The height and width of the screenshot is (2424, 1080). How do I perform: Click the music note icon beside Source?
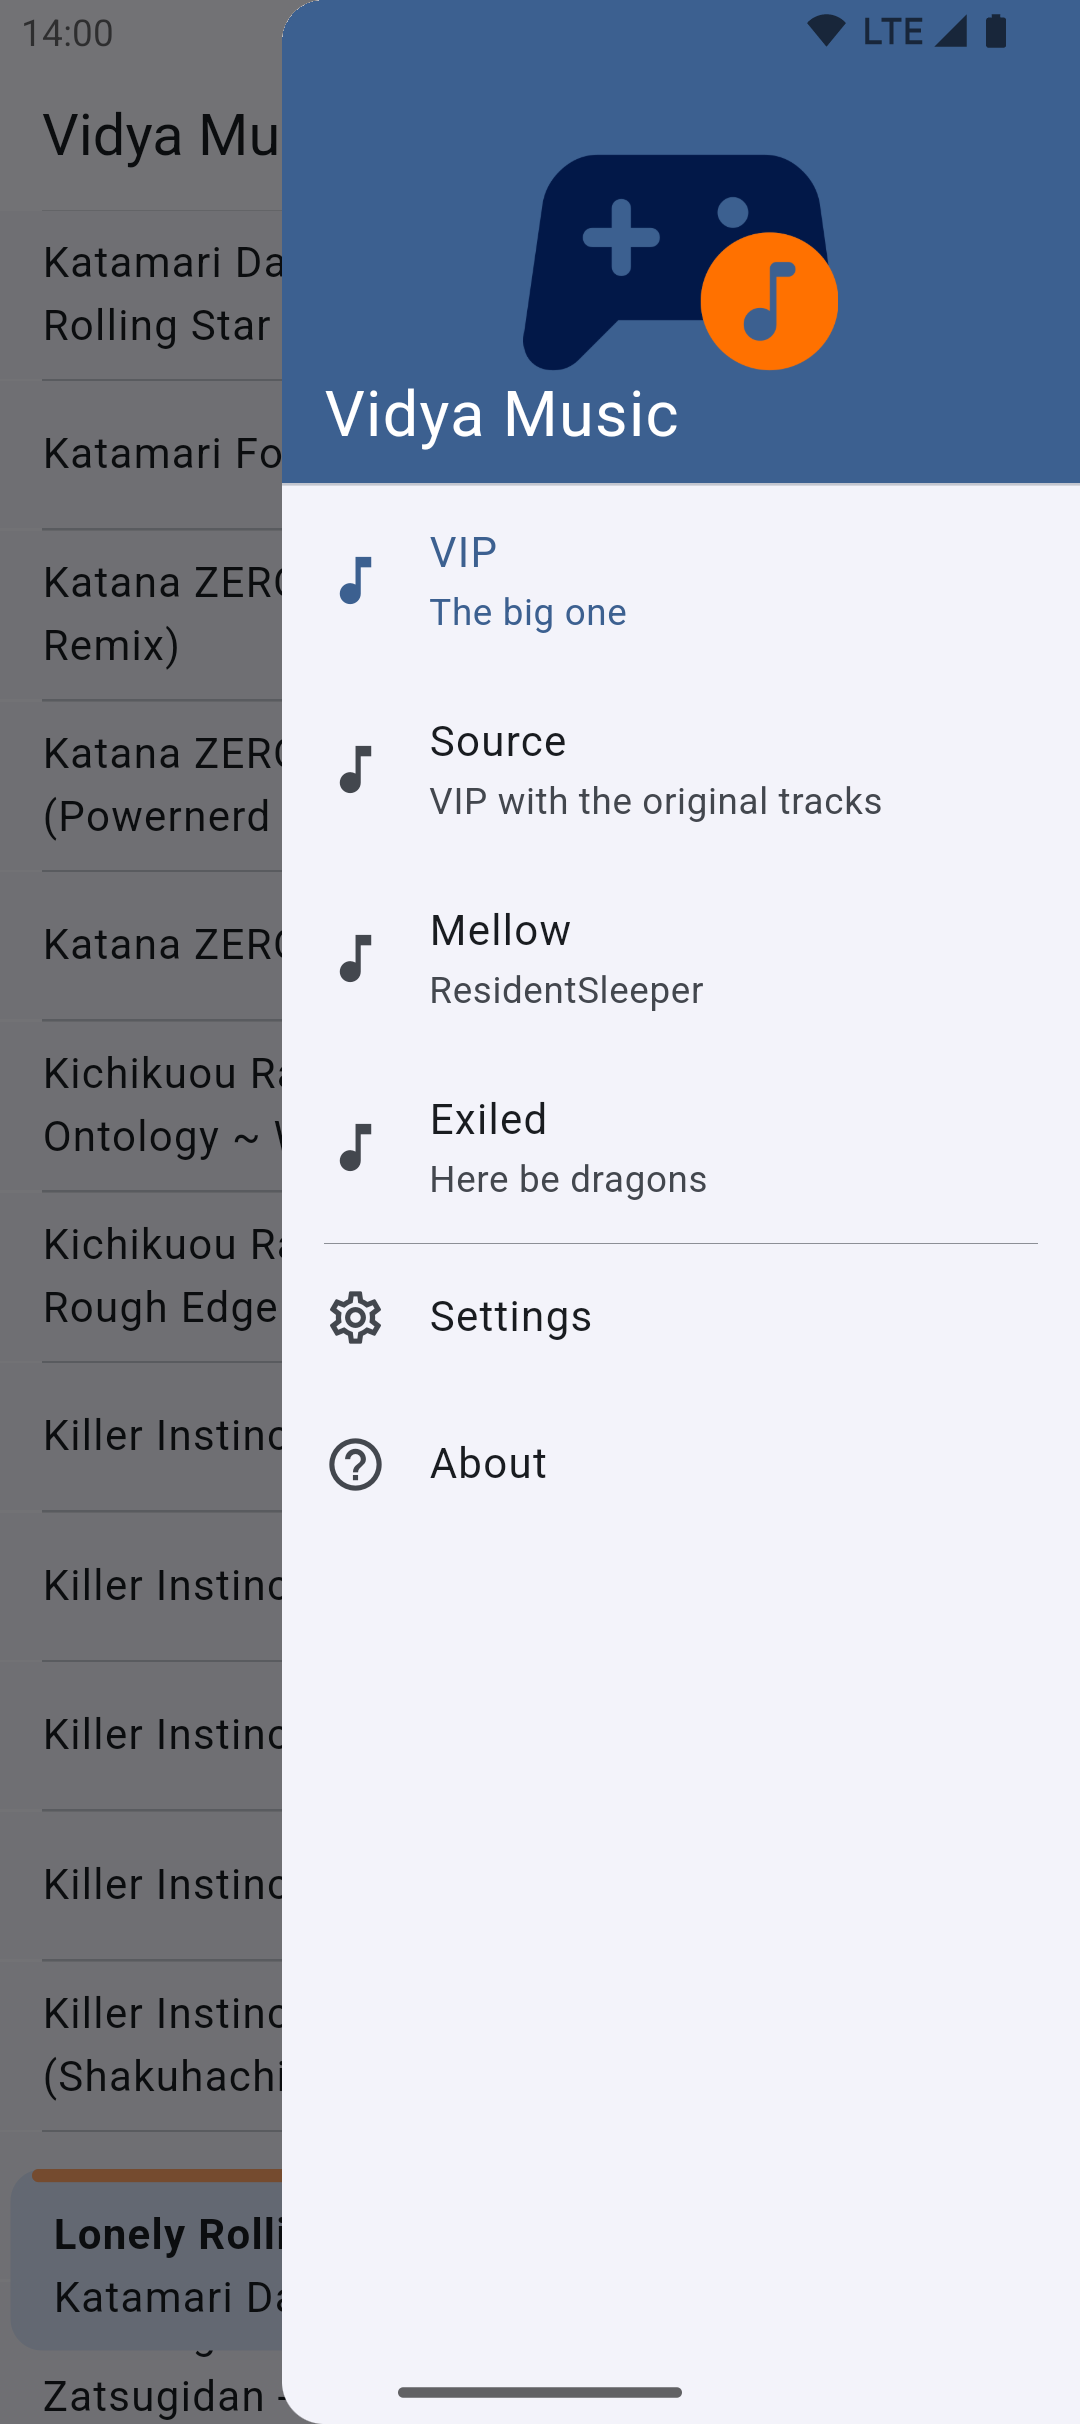tap(356, 770)
